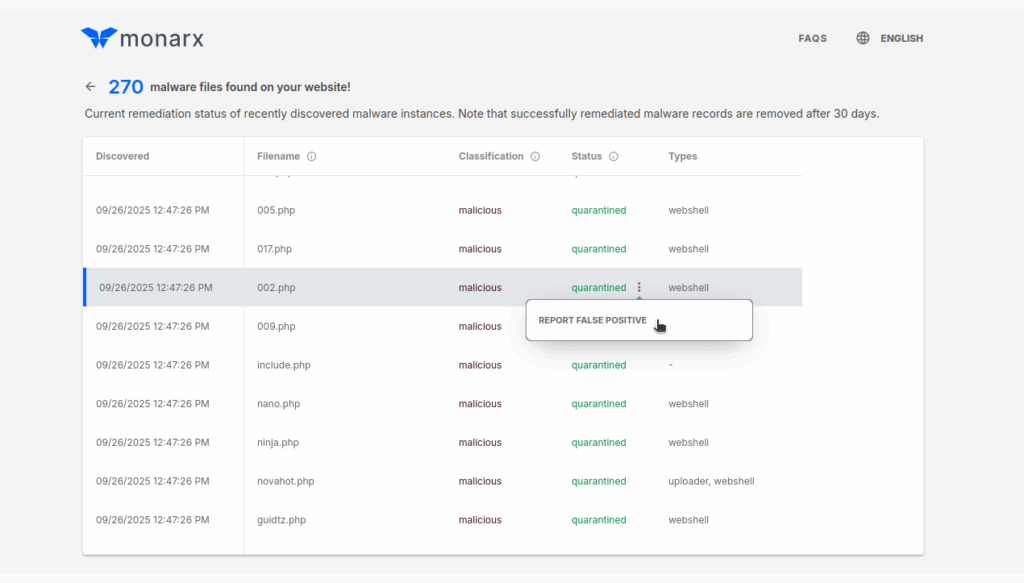Click the Monarx butterfly logo
Viewport: 1024px width, 583px height.
[98, 38]
